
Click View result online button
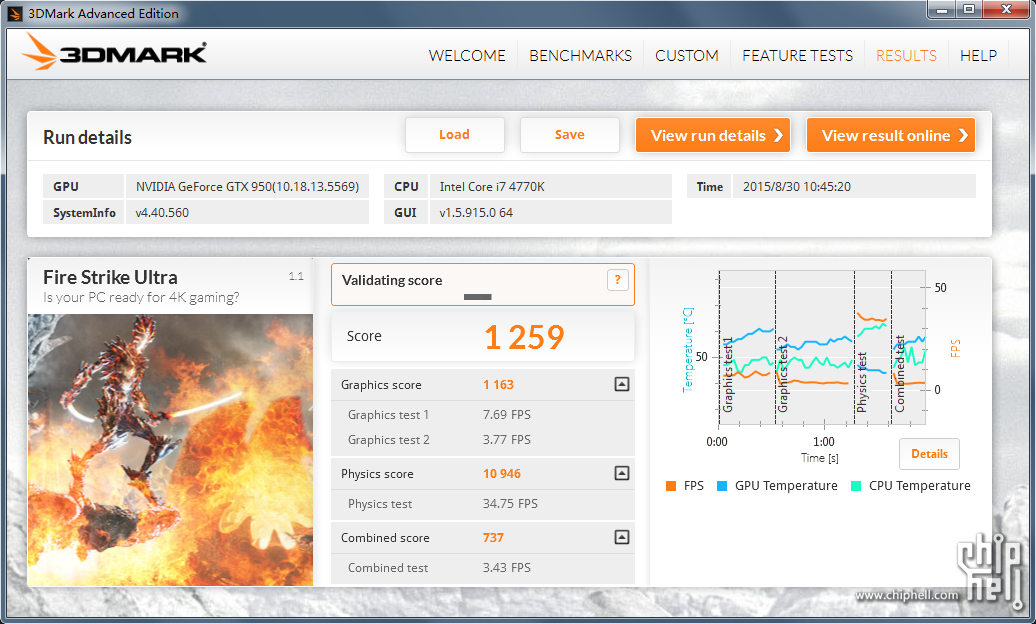point(891,136)
